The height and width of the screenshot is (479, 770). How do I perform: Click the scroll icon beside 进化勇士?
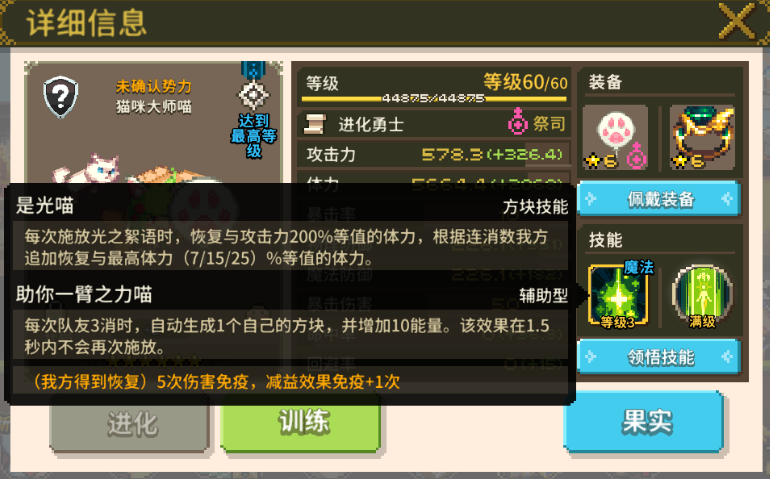point(314,124)
